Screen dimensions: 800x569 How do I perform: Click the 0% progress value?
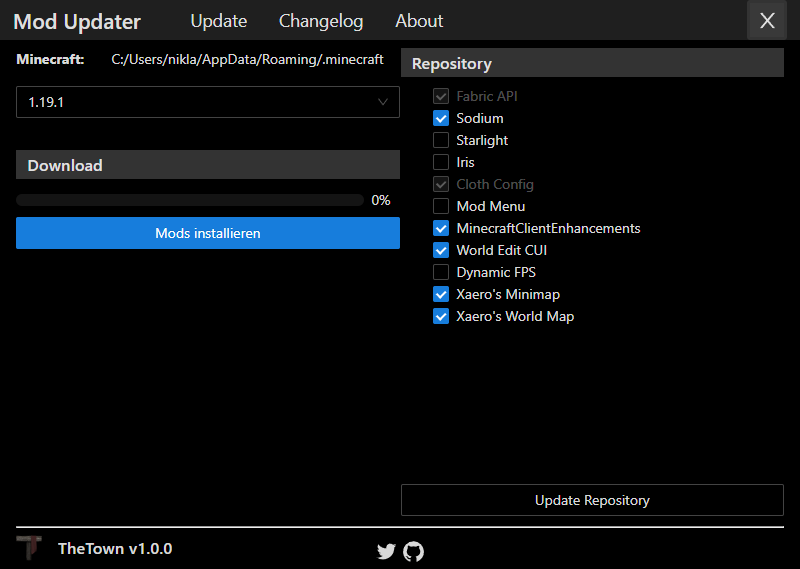tap(381, 200)
